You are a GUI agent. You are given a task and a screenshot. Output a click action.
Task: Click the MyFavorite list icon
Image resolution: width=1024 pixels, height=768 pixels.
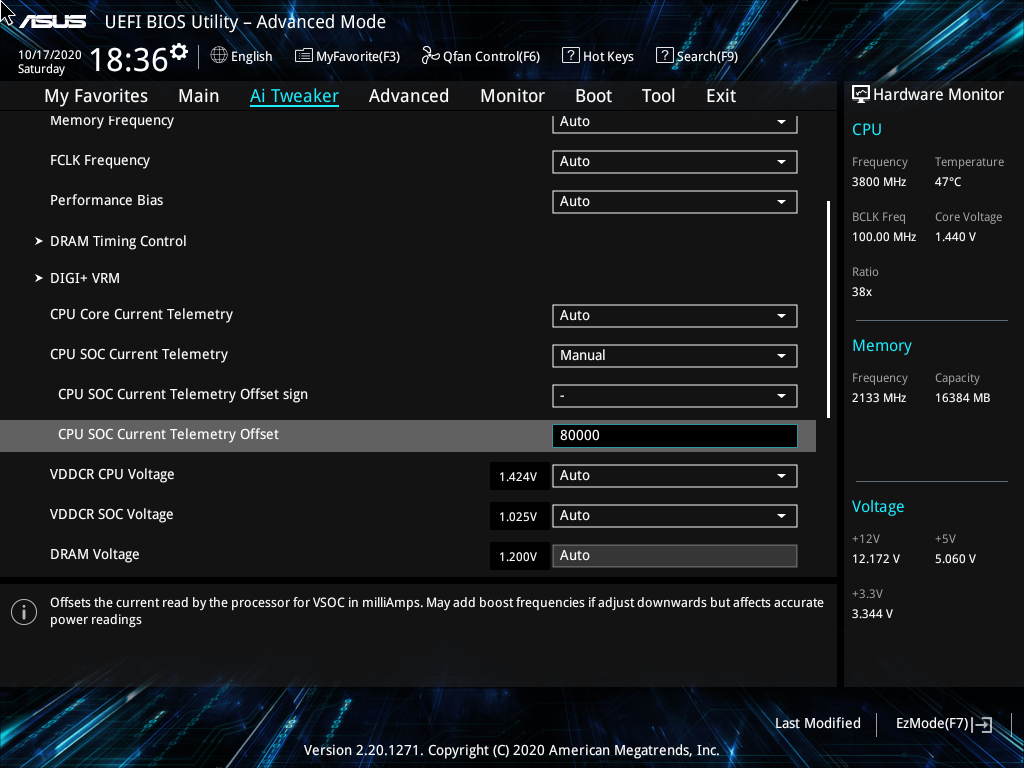point(304,56)
